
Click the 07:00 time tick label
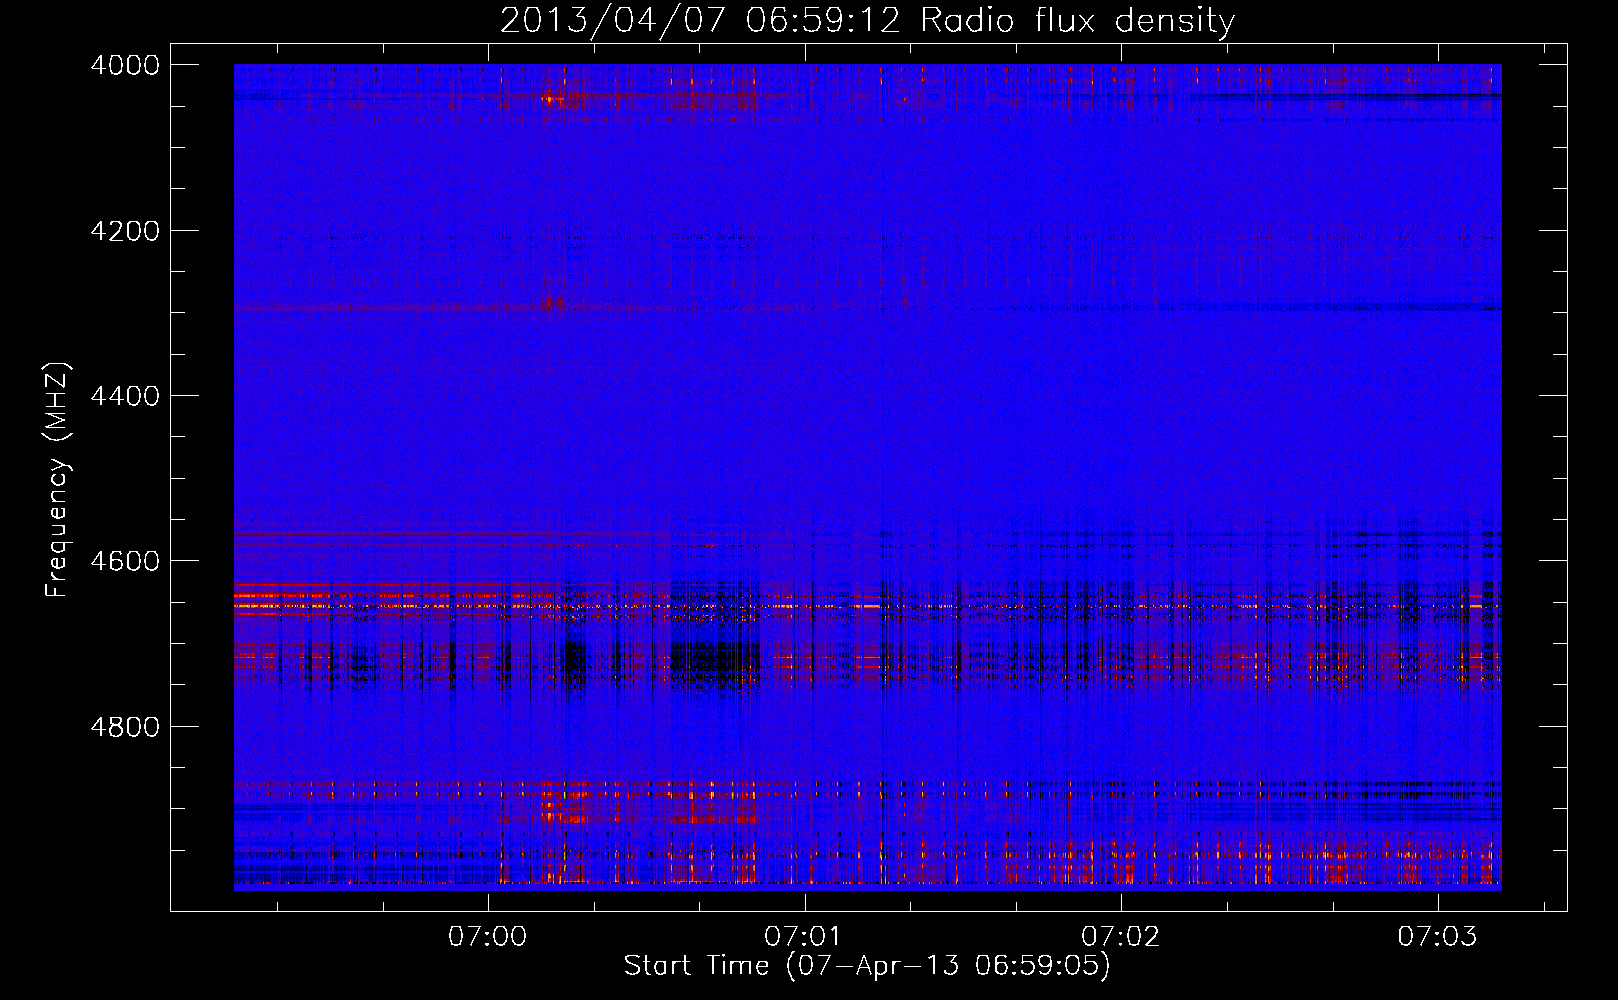pos(487,937)
